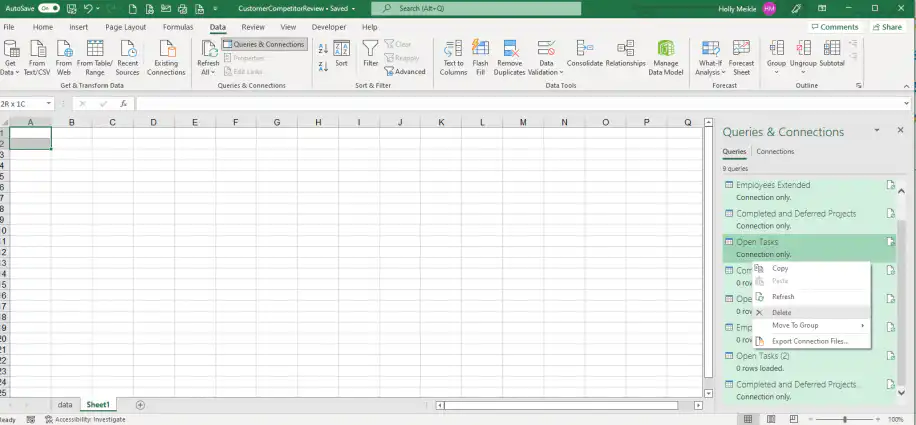The width and height of the screenshot is (916, 425).
Task: Click the Advanced filter button
Action: [x=405, y=71]
